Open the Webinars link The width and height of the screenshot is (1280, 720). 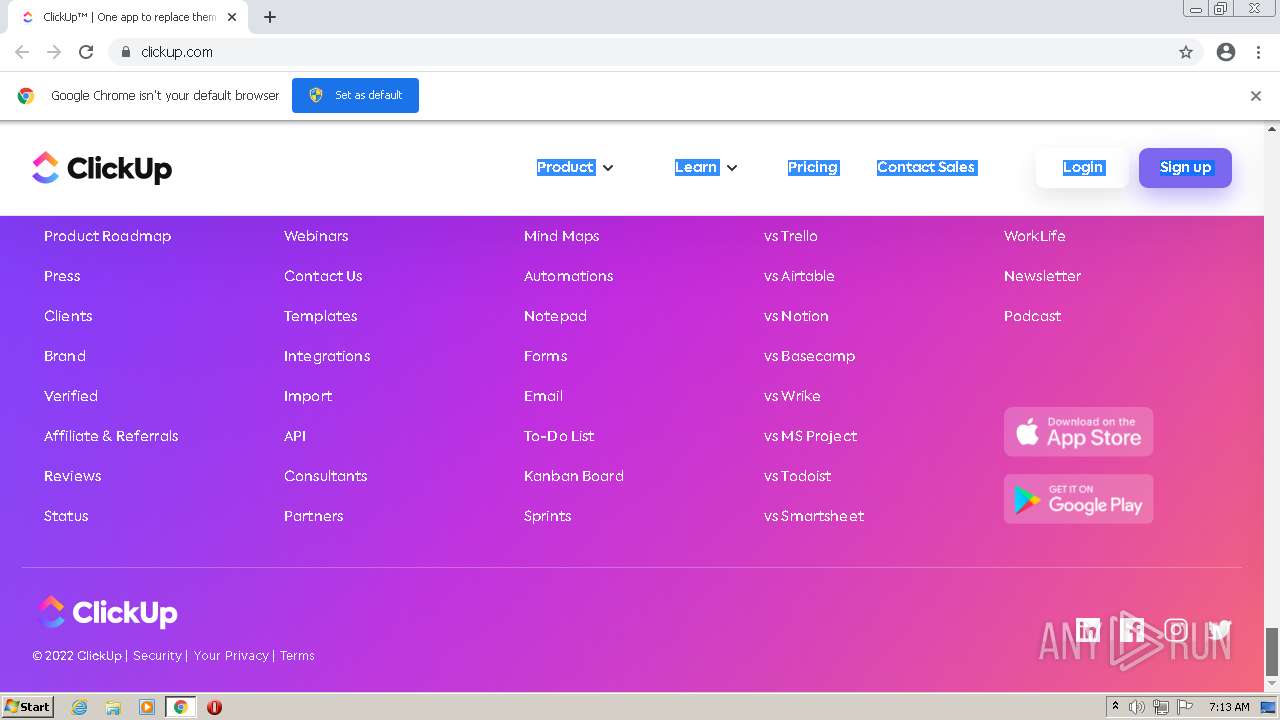point(316,236)
